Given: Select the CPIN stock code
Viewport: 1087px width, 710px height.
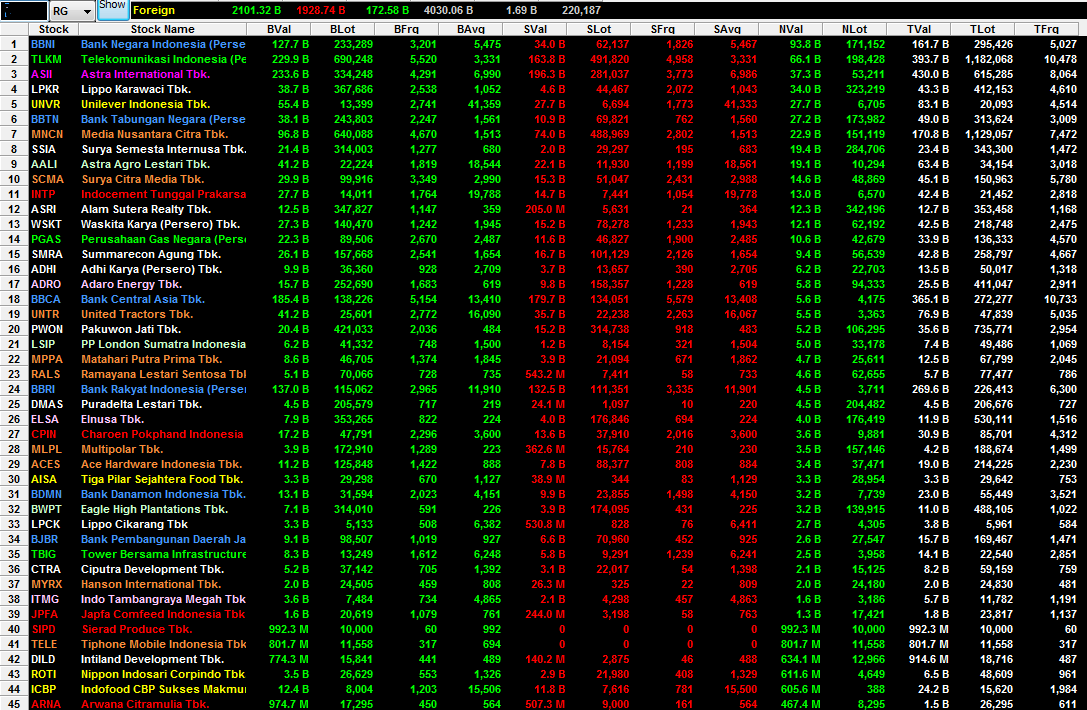Looking at the screenshot, I should 43,435.
